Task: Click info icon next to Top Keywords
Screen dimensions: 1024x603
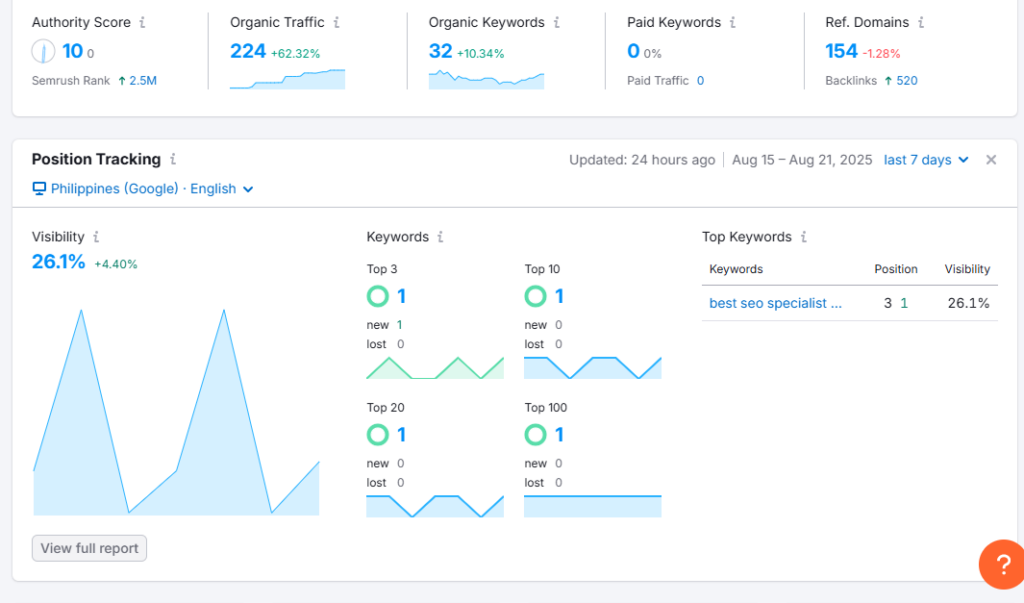Action: [x=803, y=237]
